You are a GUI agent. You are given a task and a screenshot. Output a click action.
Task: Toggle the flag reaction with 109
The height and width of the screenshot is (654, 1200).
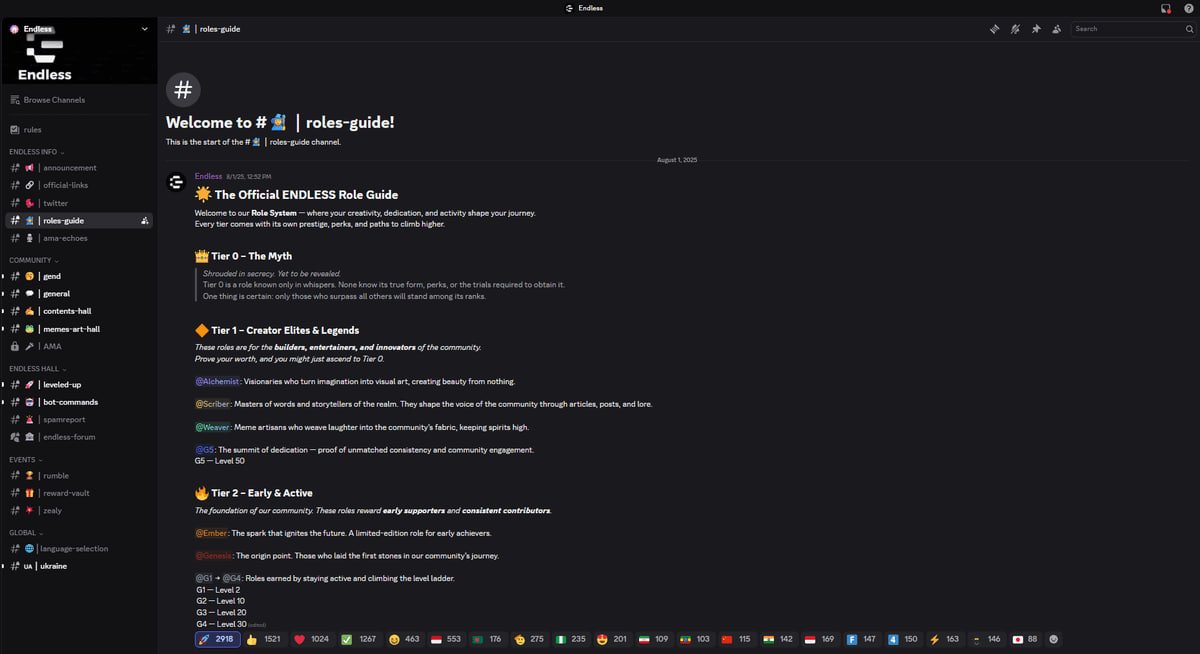pos(653,639)
